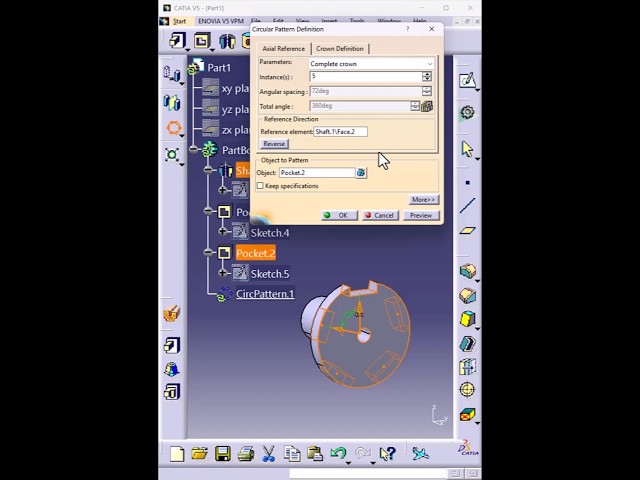
Task: Open dropdown arrow under the Pad icon
Action: pyautogui.click(x=187, y=50)
